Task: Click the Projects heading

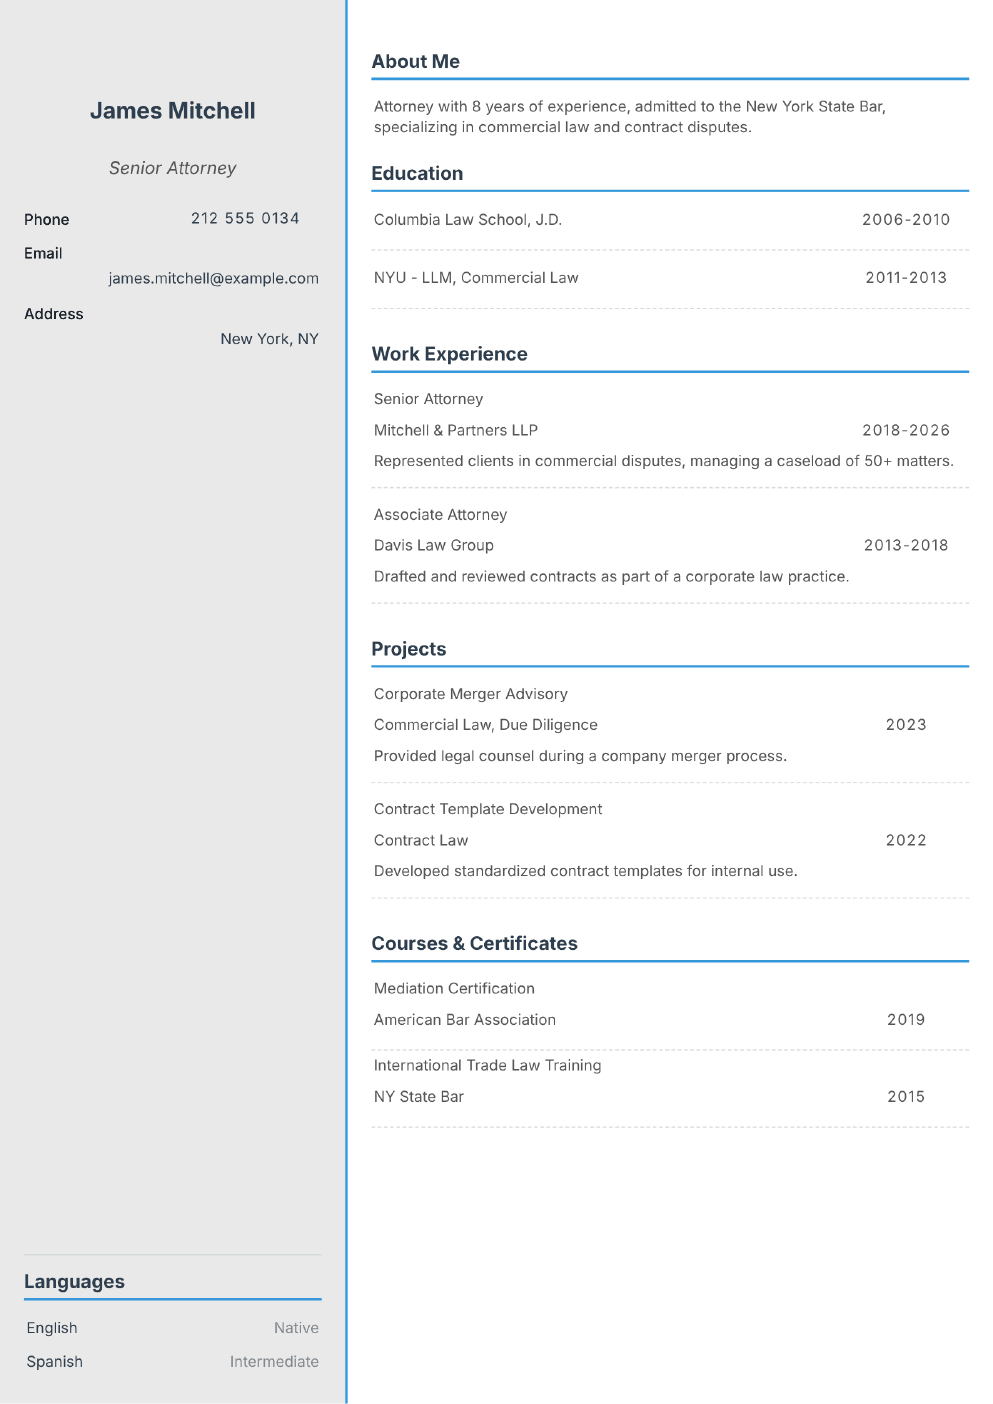Action: tap(409, 649)
